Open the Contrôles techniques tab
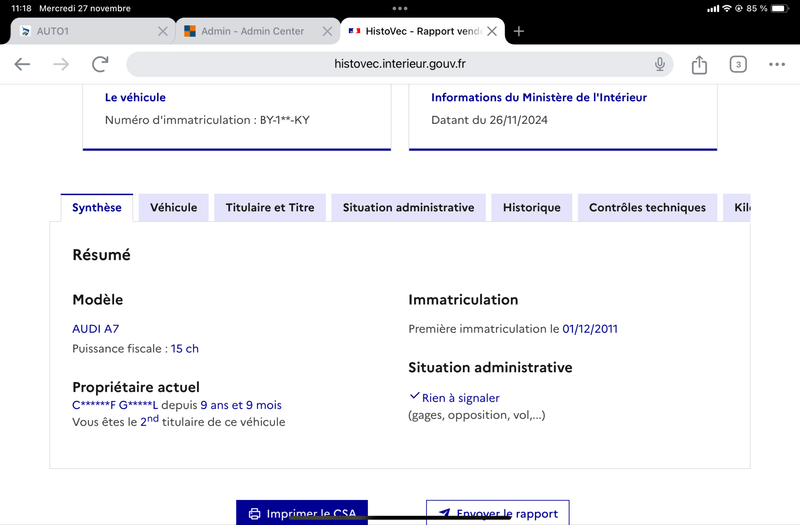The image size is (800, 525). click(647, 208)
